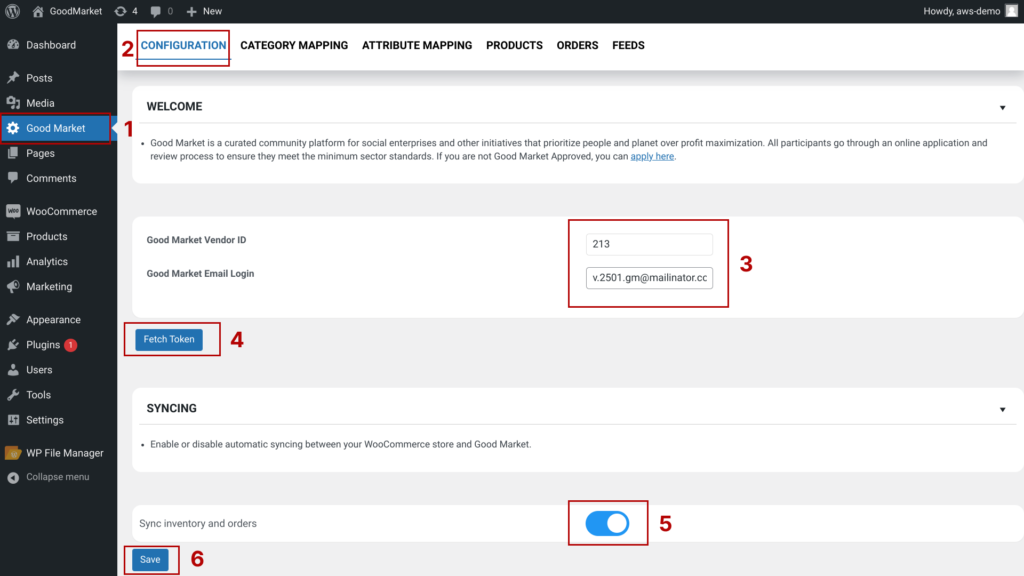Viewport: 1024px width, 576px height.
Task: Open the Dashboard sidebar icon
Action: [13, 45]
